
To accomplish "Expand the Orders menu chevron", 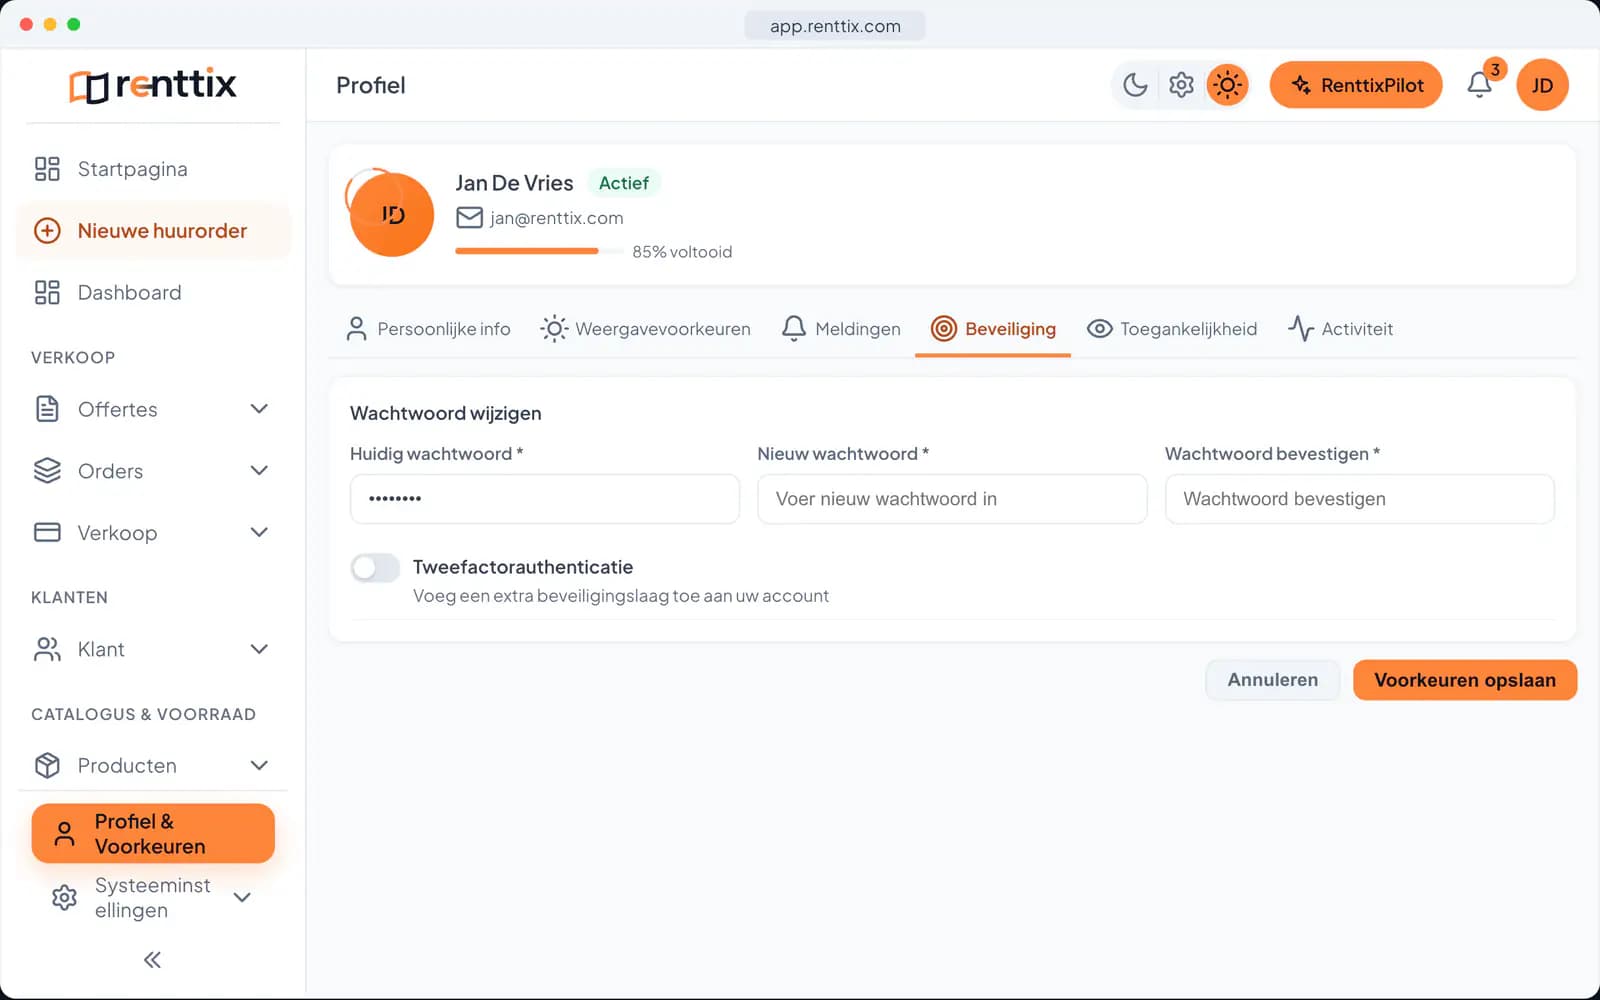I will pos(259,471).
